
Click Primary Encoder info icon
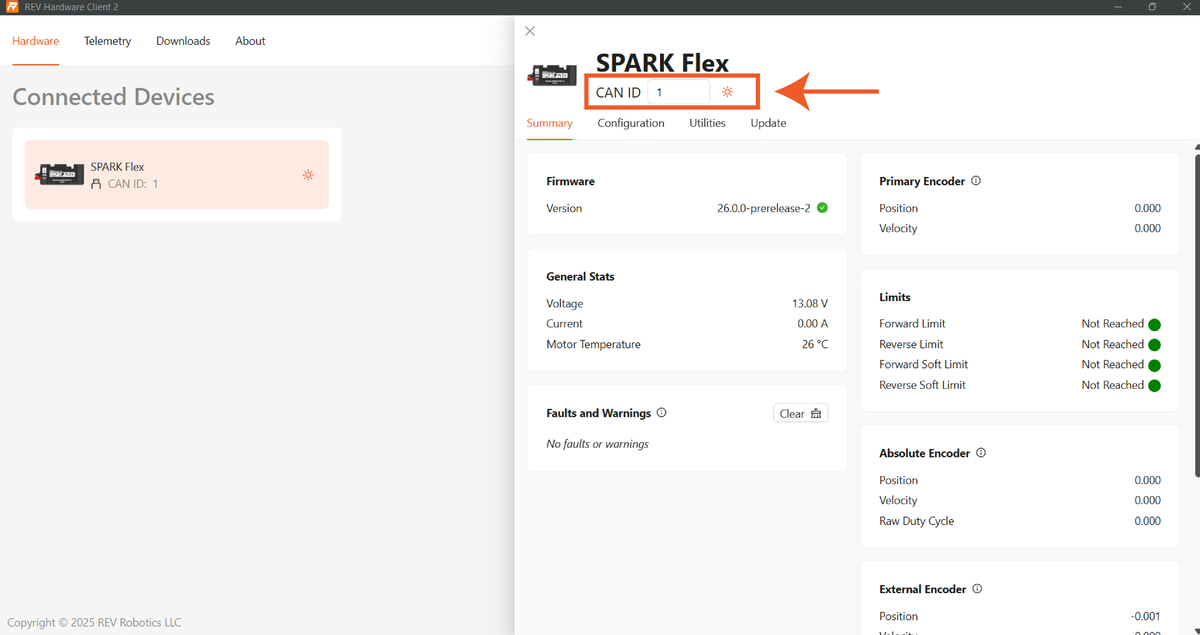976,181
